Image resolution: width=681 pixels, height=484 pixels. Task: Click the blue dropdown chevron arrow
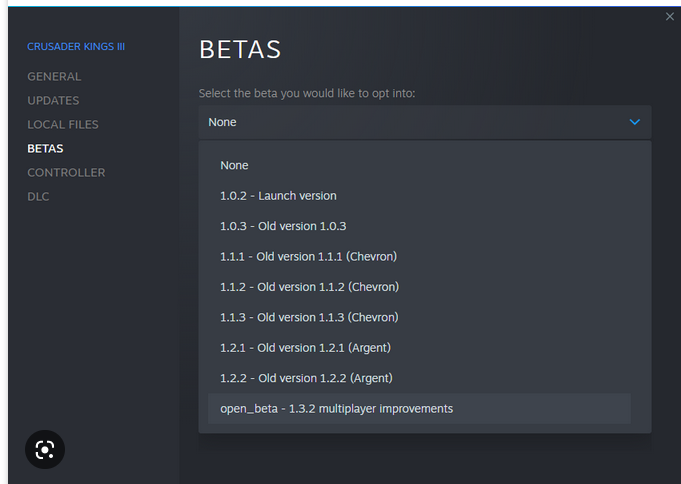(634, 122)
